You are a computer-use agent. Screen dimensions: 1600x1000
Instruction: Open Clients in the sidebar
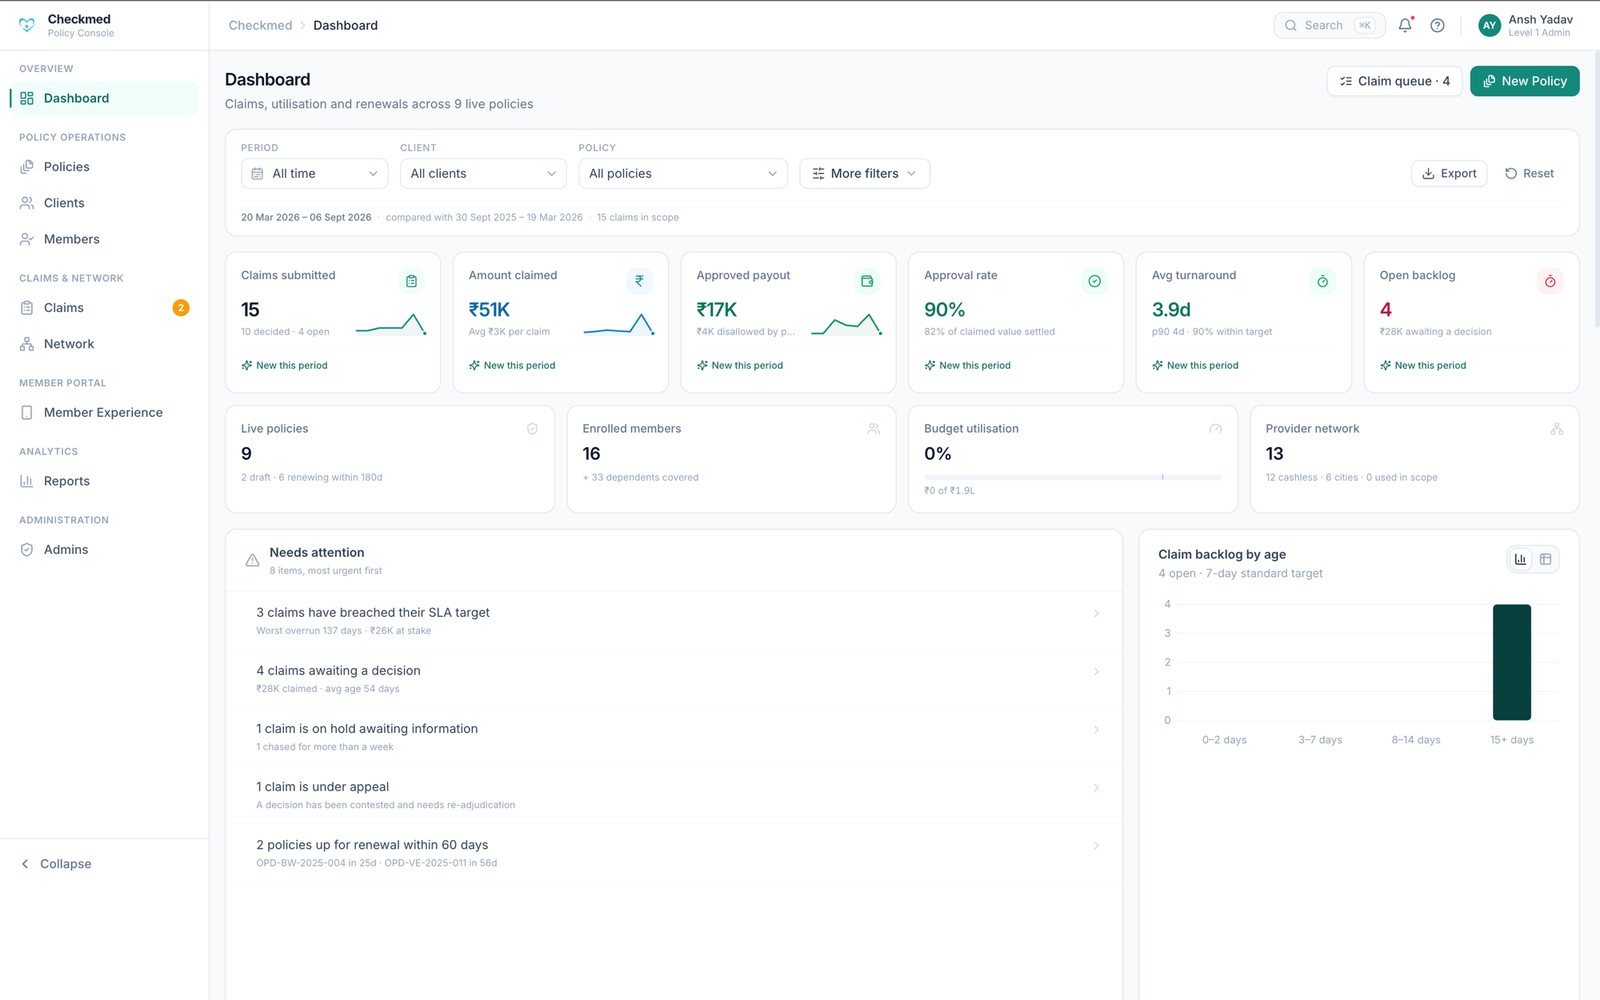(x=104, y=203)
